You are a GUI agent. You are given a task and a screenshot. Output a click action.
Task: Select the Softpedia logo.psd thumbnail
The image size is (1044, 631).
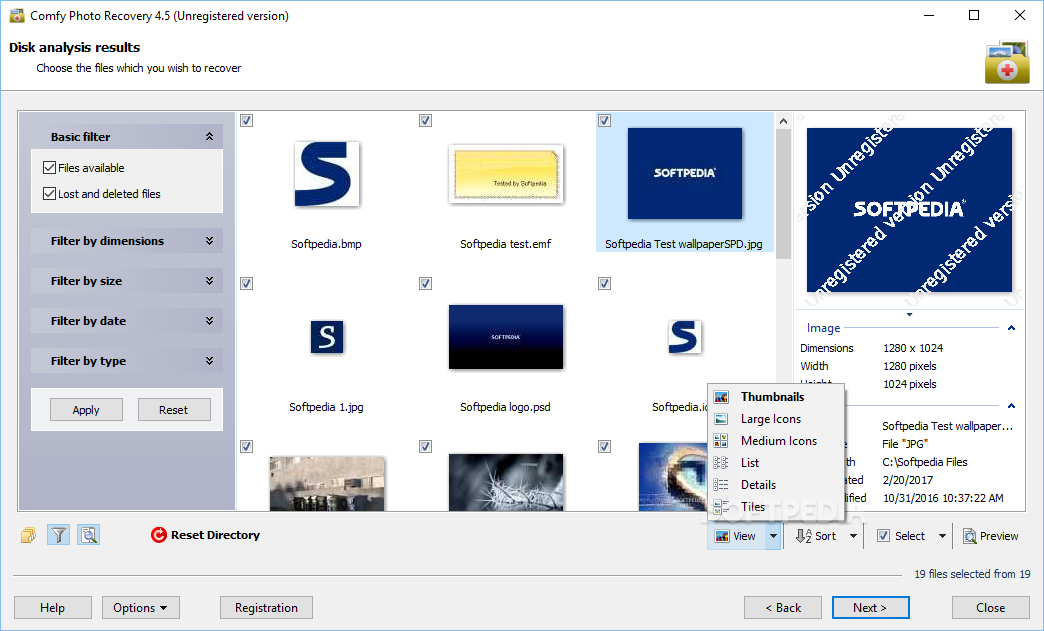(x=505, y=337)
